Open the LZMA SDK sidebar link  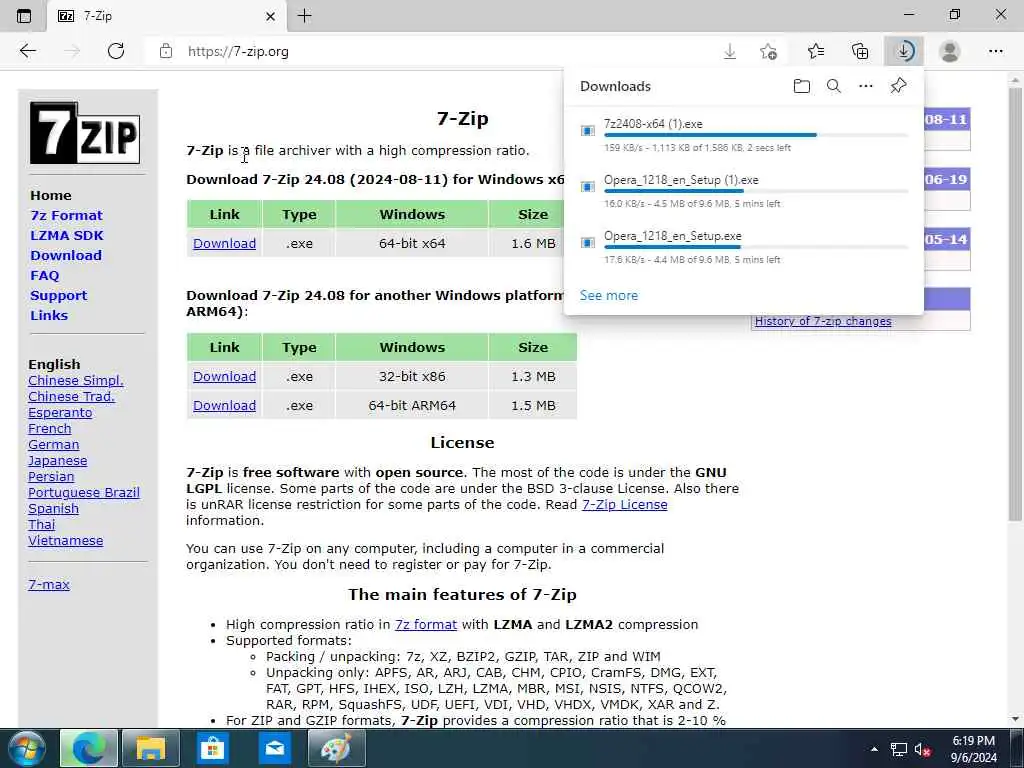pos(67,235)
